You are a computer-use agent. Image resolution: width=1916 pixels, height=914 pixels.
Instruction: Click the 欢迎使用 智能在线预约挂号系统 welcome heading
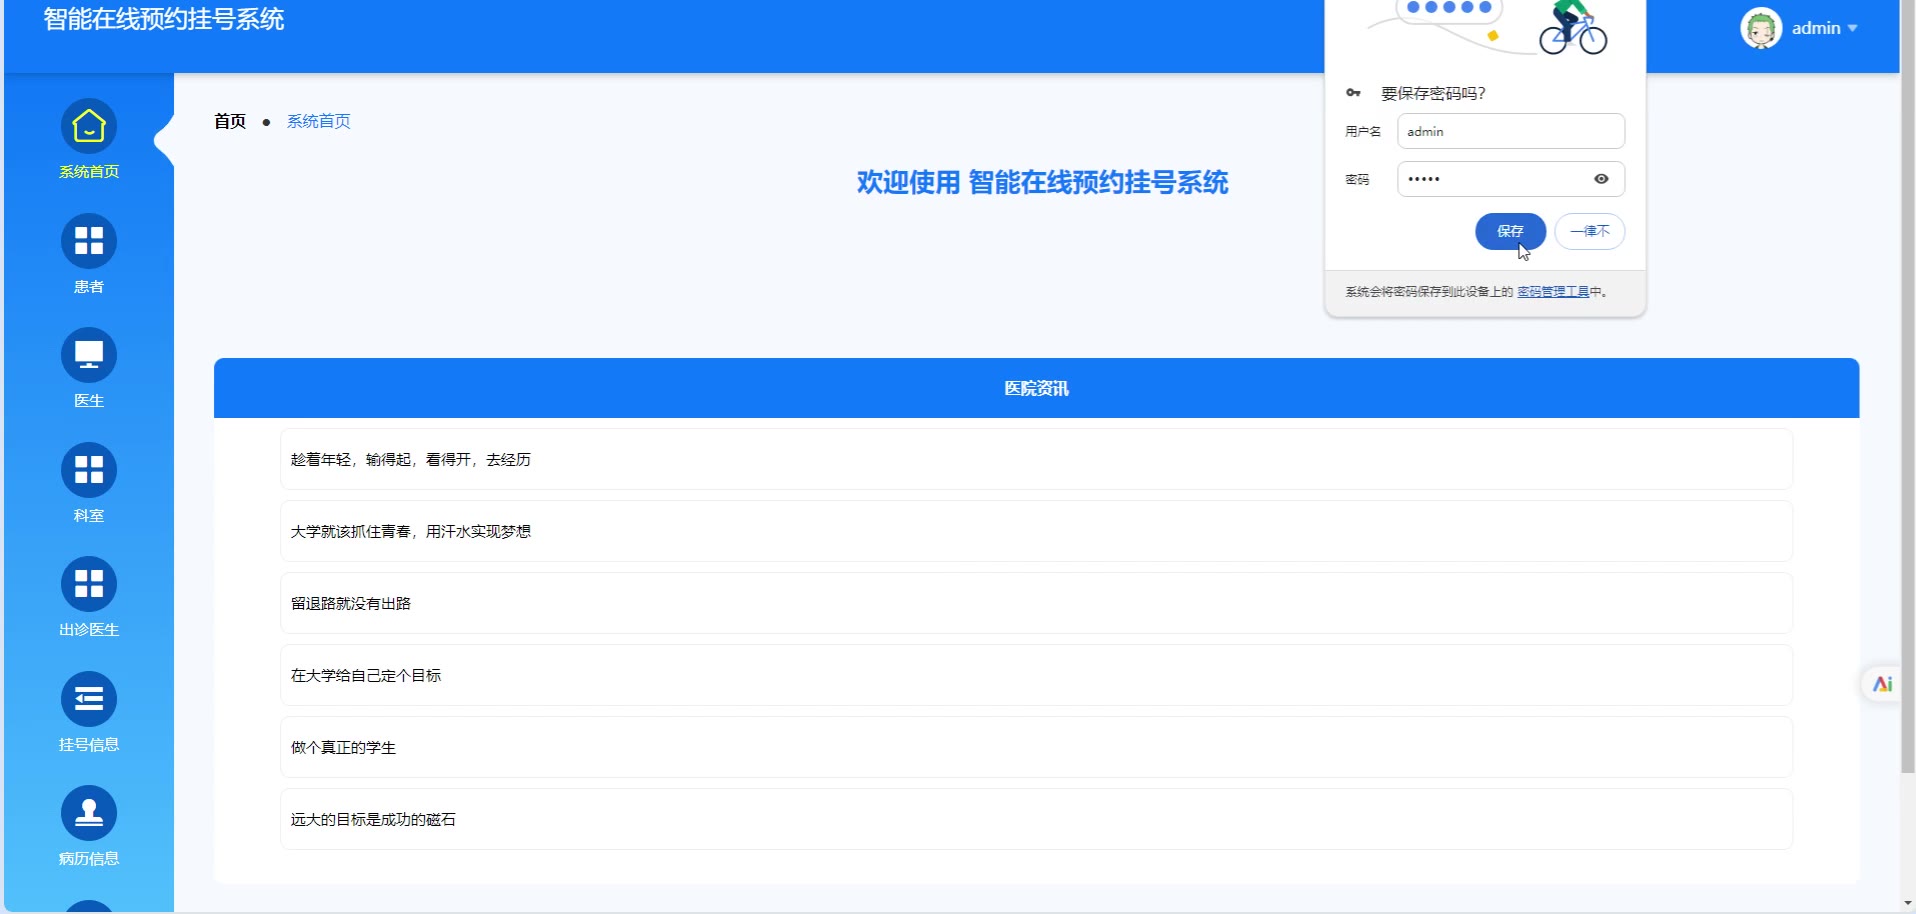[1042, 182]
